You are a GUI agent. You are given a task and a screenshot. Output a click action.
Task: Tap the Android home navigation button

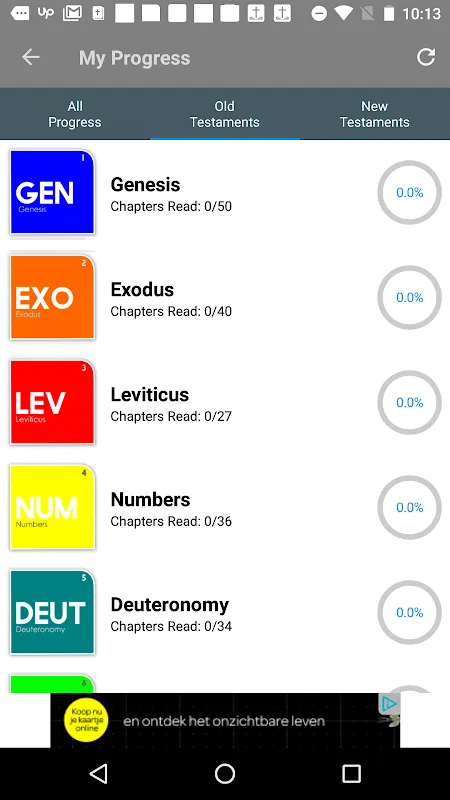pos(225,773)
